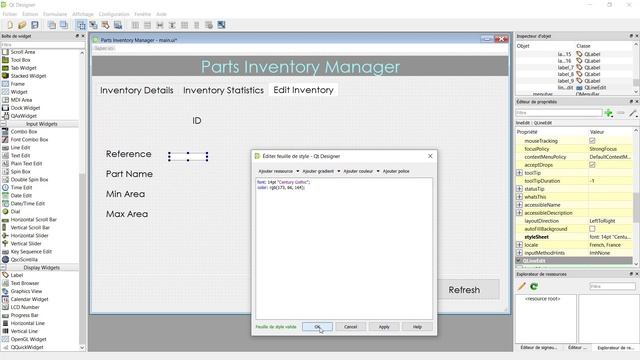This screenshot has width=640, height=360.
Task: Select the Line Edit widget in widget box
Action: (x=20, y=148)
